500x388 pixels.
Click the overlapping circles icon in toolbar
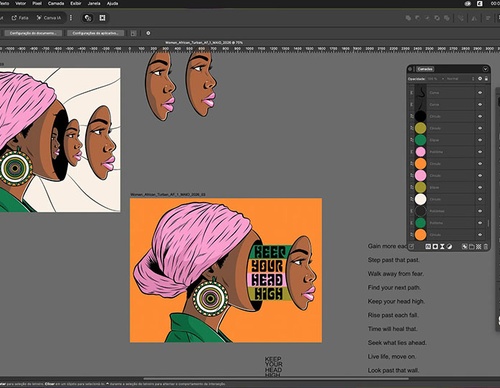click(88, 18)
